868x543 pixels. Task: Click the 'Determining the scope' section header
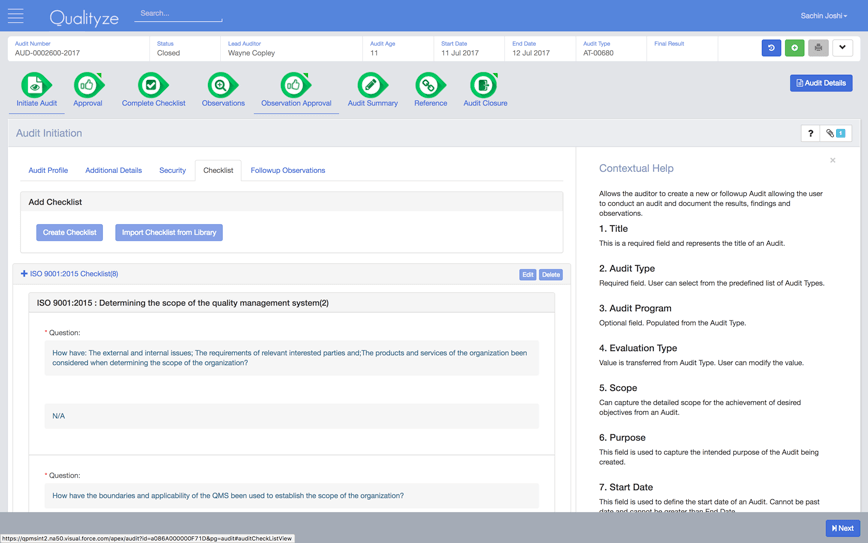292,303
